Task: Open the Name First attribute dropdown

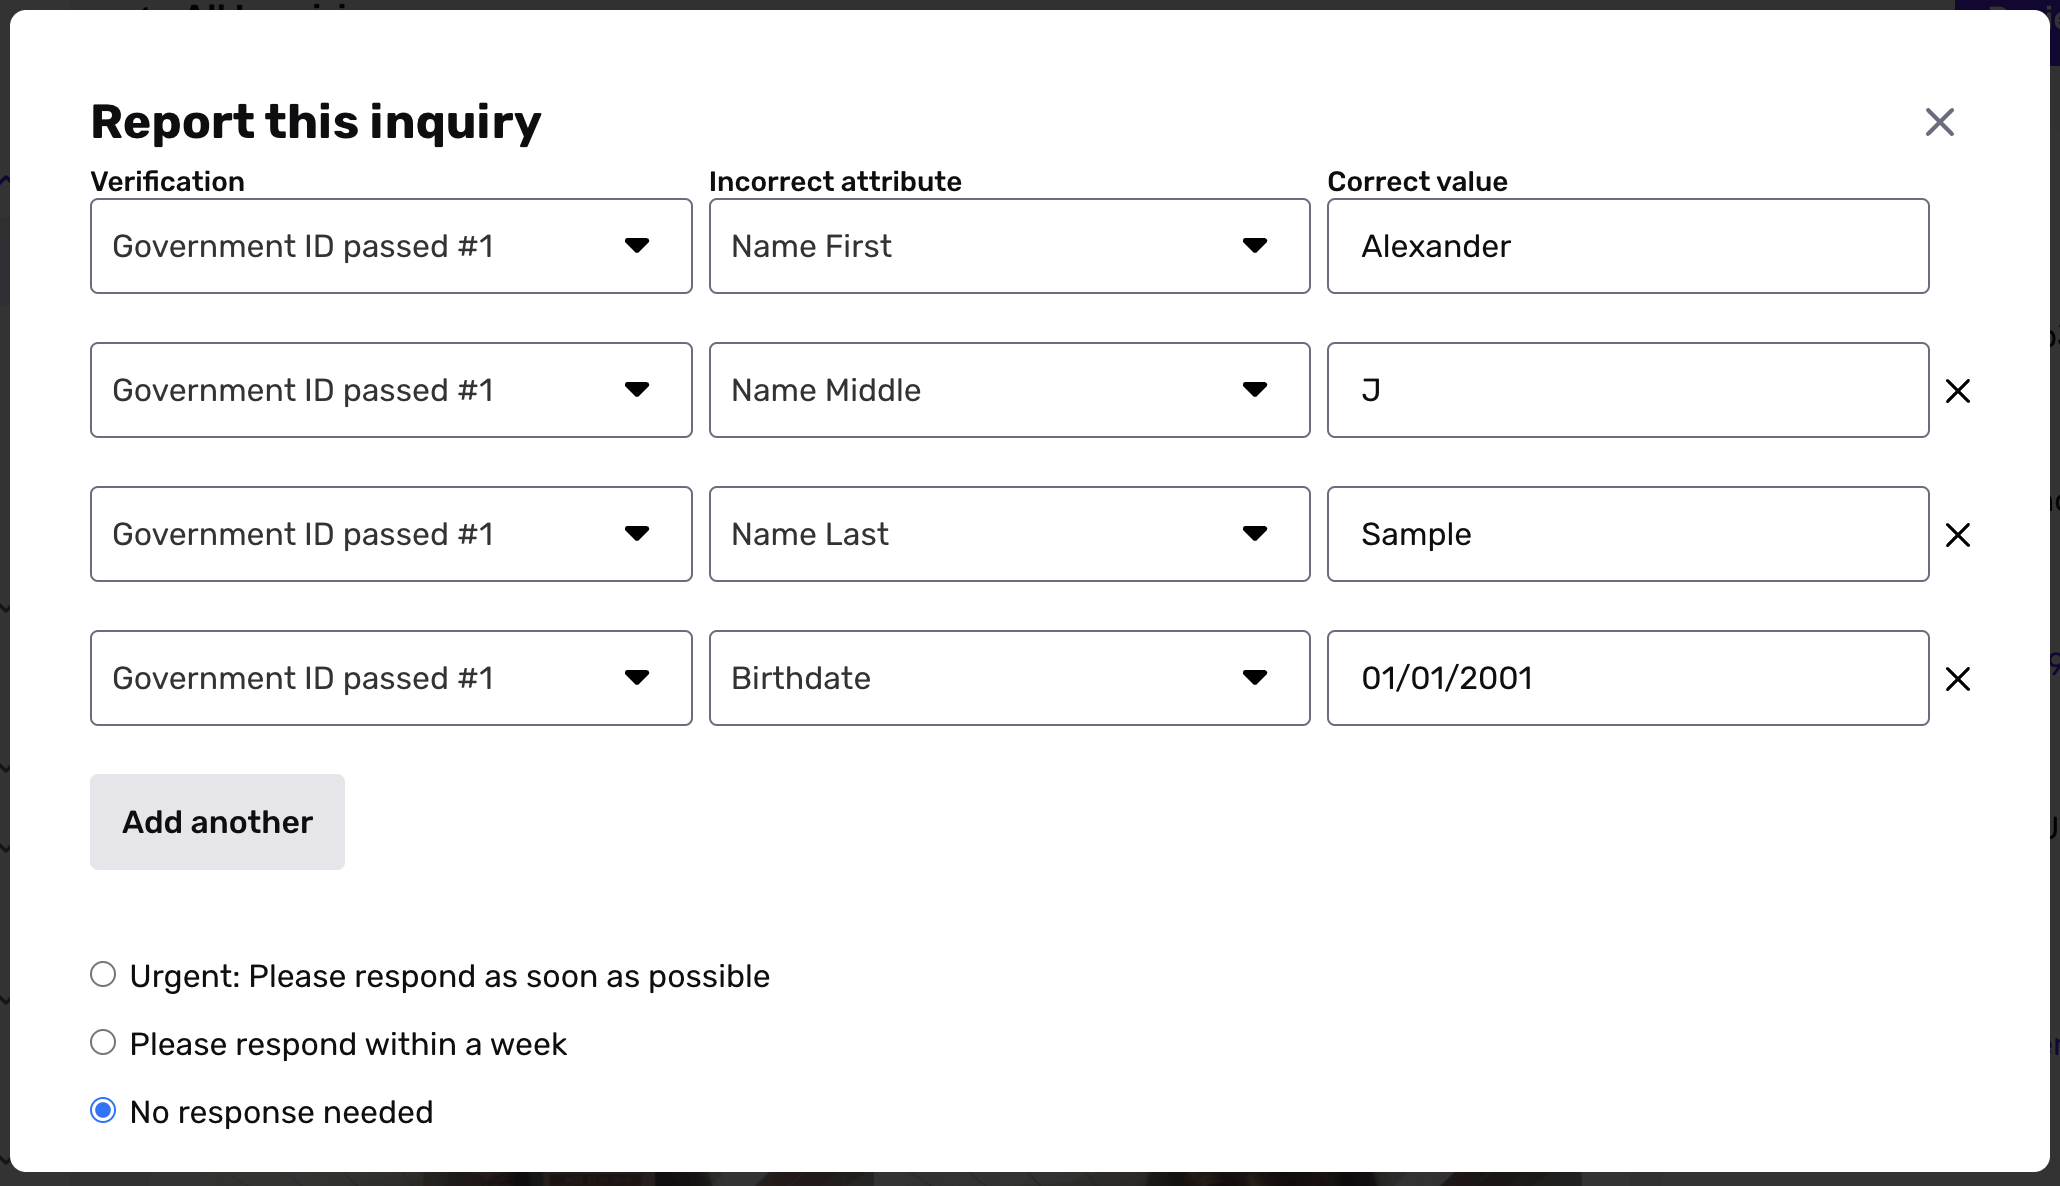Action: [x=1009, y=246]
